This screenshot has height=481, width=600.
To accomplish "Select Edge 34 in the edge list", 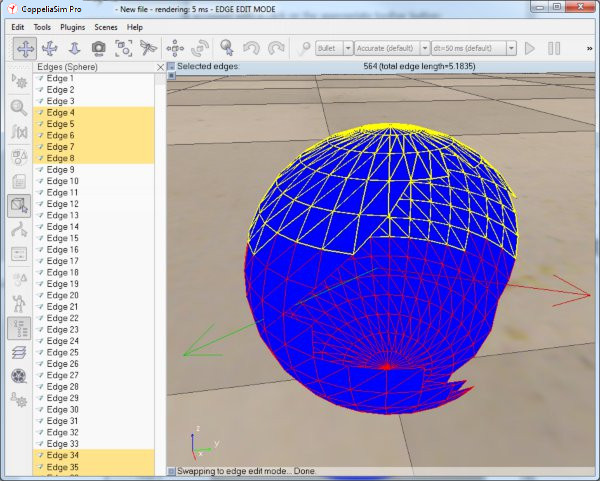I will (94, 455).
